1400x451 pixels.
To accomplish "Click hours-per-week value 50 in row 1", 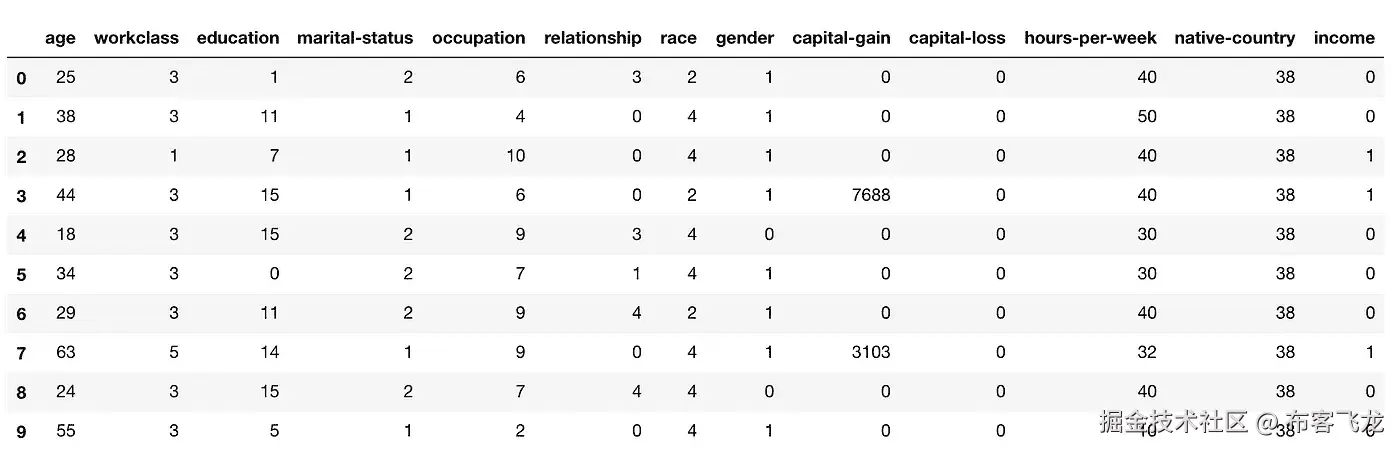I will tap(1146, 117).
